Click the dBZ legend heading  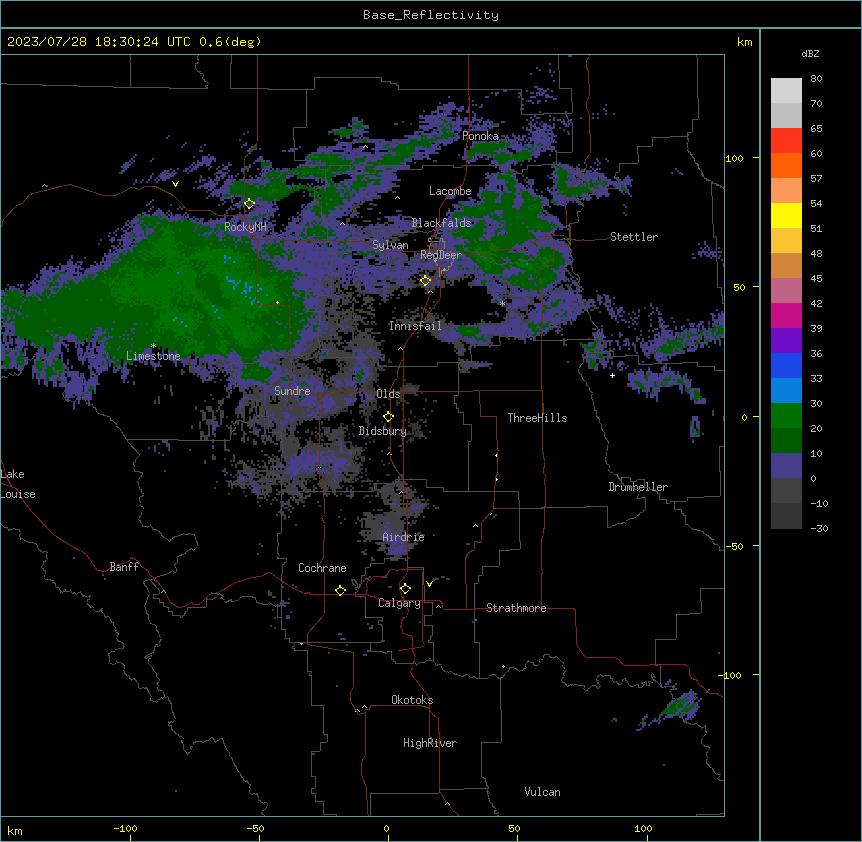(x=810, y=54)
